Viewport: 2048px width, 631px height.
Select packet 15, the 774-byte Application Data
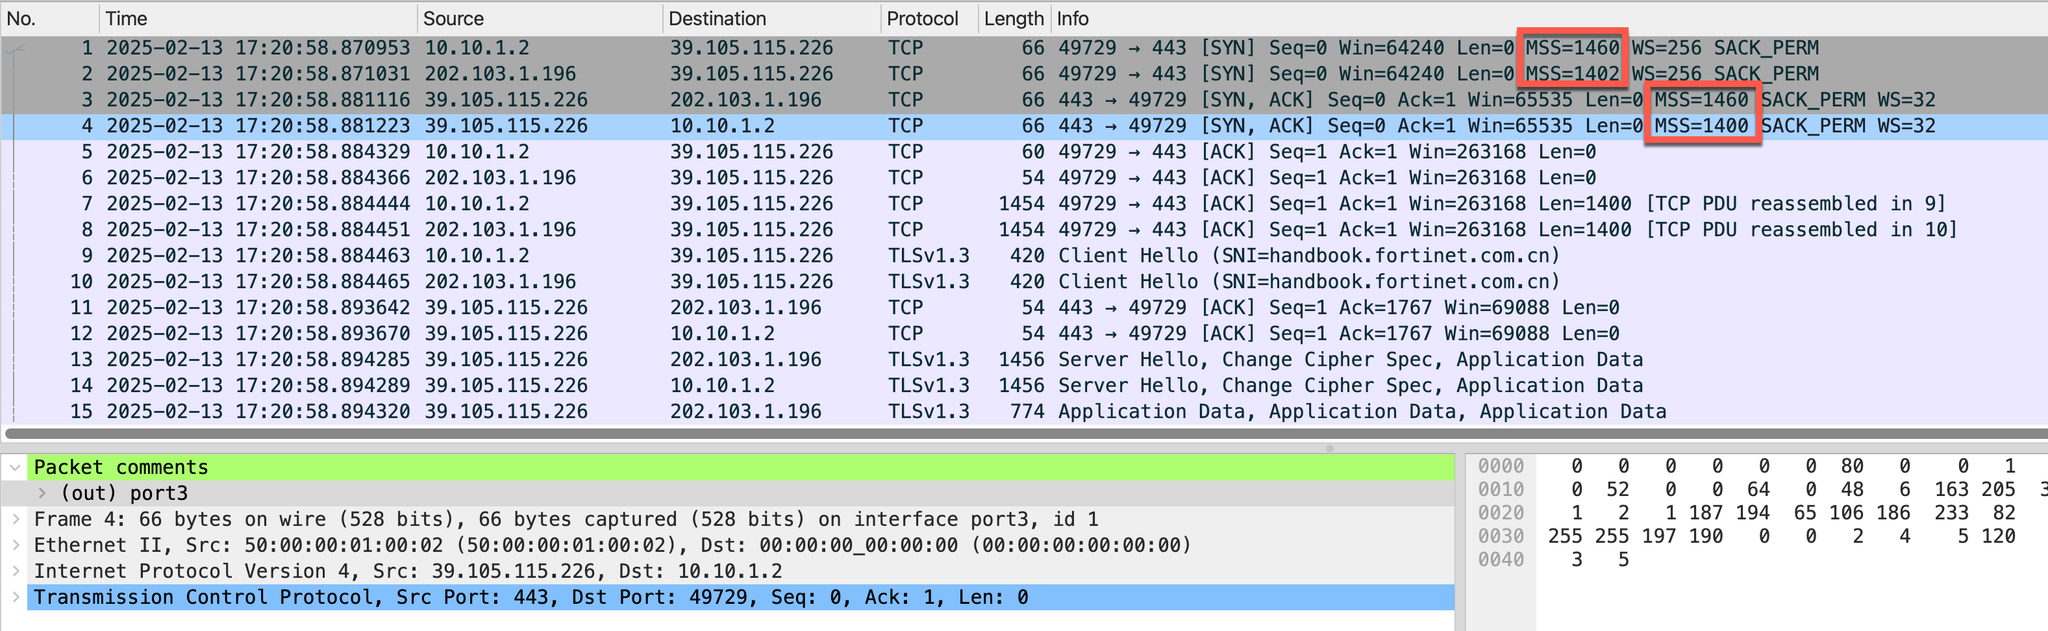1024,412
